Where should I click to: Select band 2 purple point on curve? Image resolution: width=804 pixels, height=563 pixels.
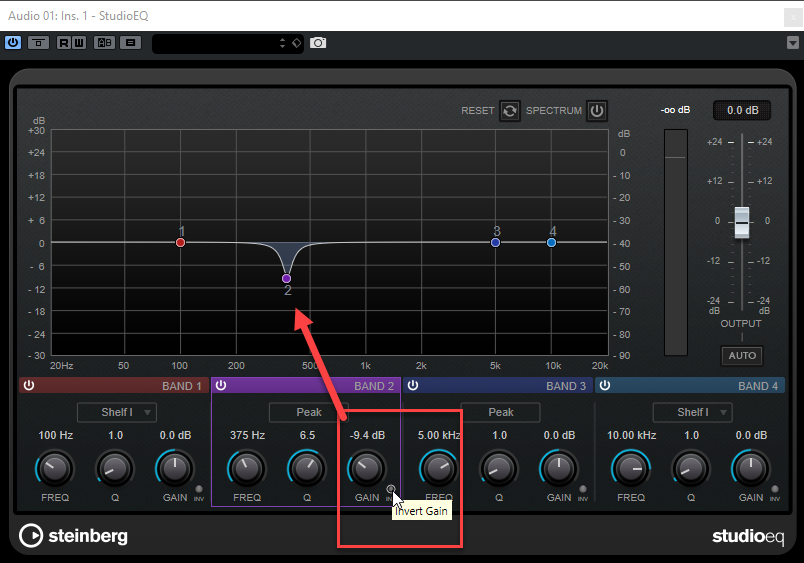[287, 278]
